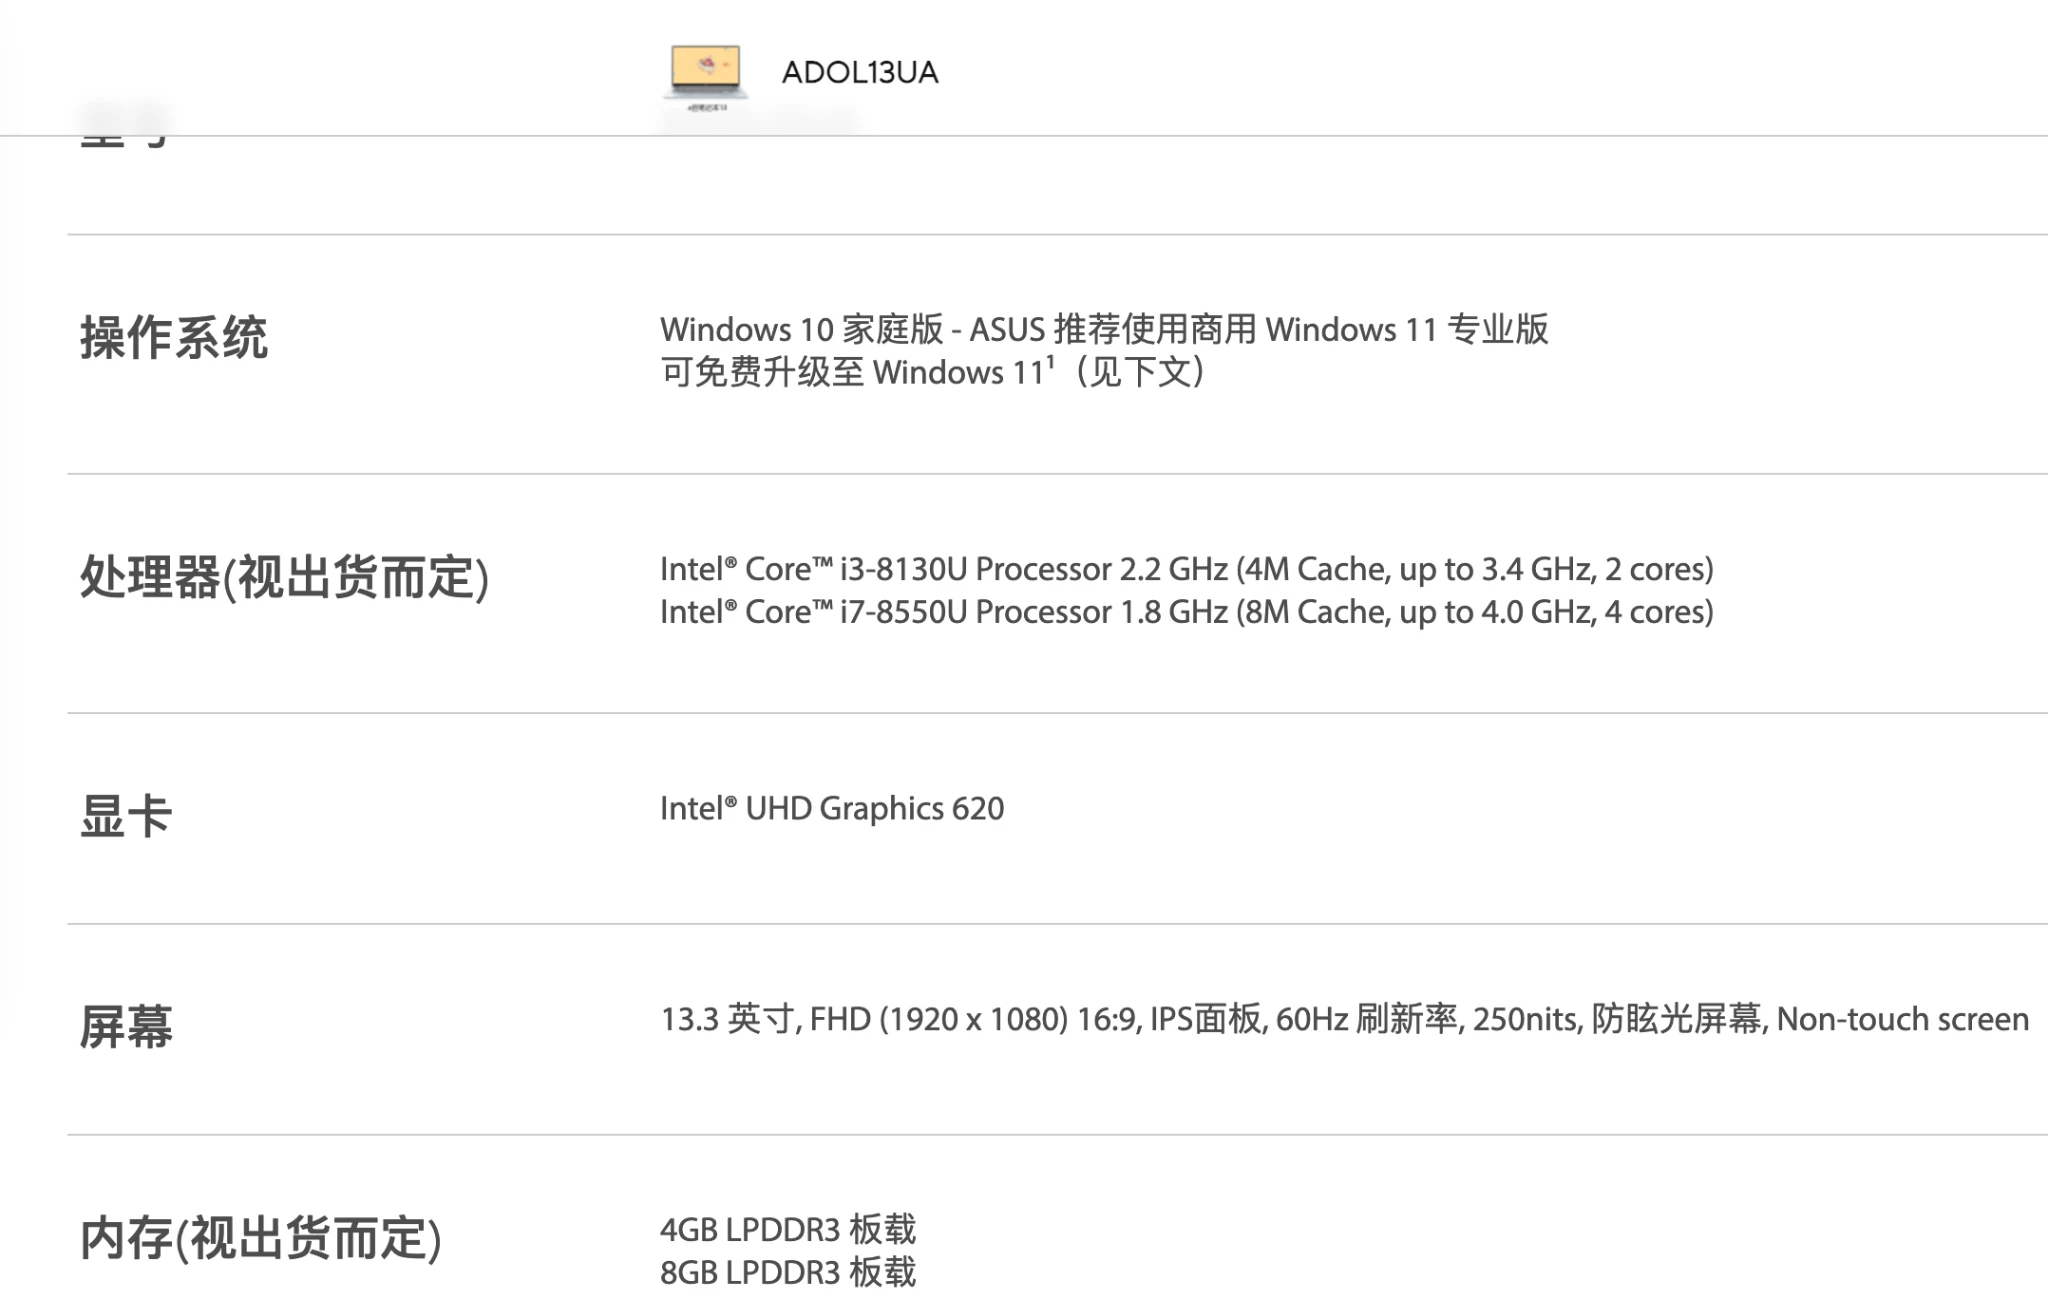Click the Windows 11 专业版 recommendation text
The width and height of the screenshot is (2048, 1299).
click(1406, 329)
